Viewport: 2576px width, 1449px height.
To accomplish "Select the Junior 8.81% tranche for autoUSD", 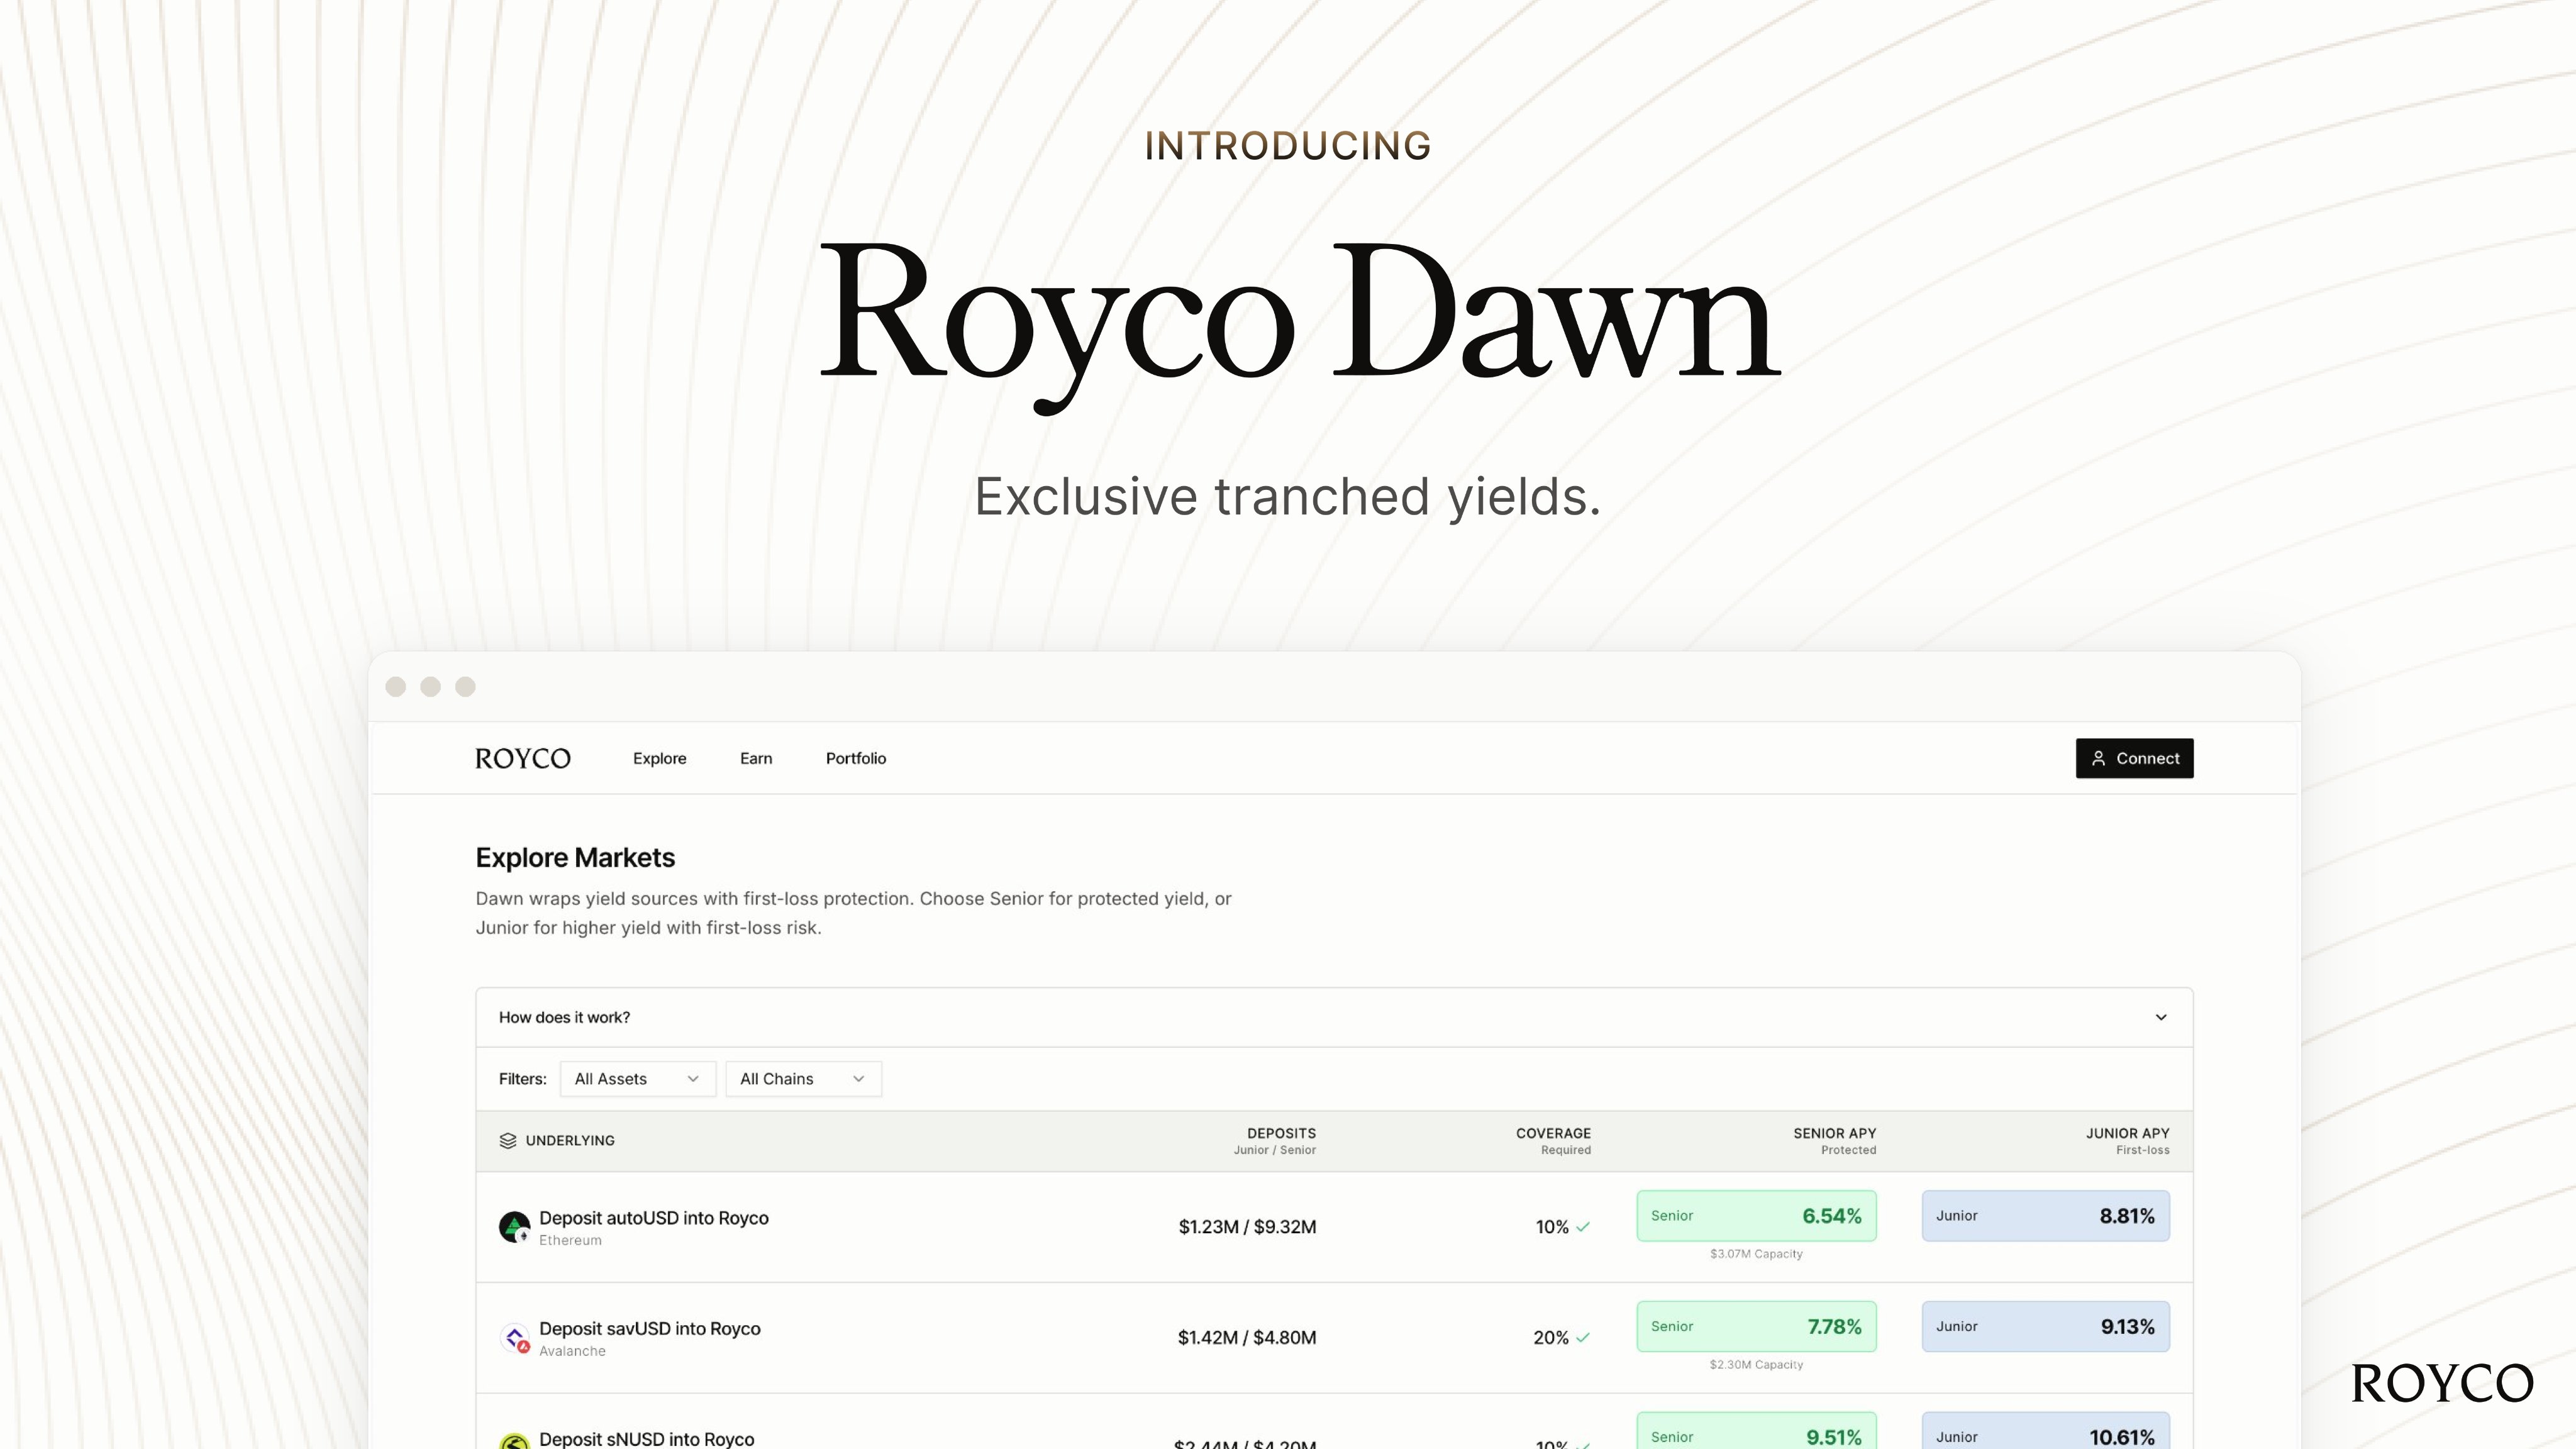I will click(2045, 1216).
